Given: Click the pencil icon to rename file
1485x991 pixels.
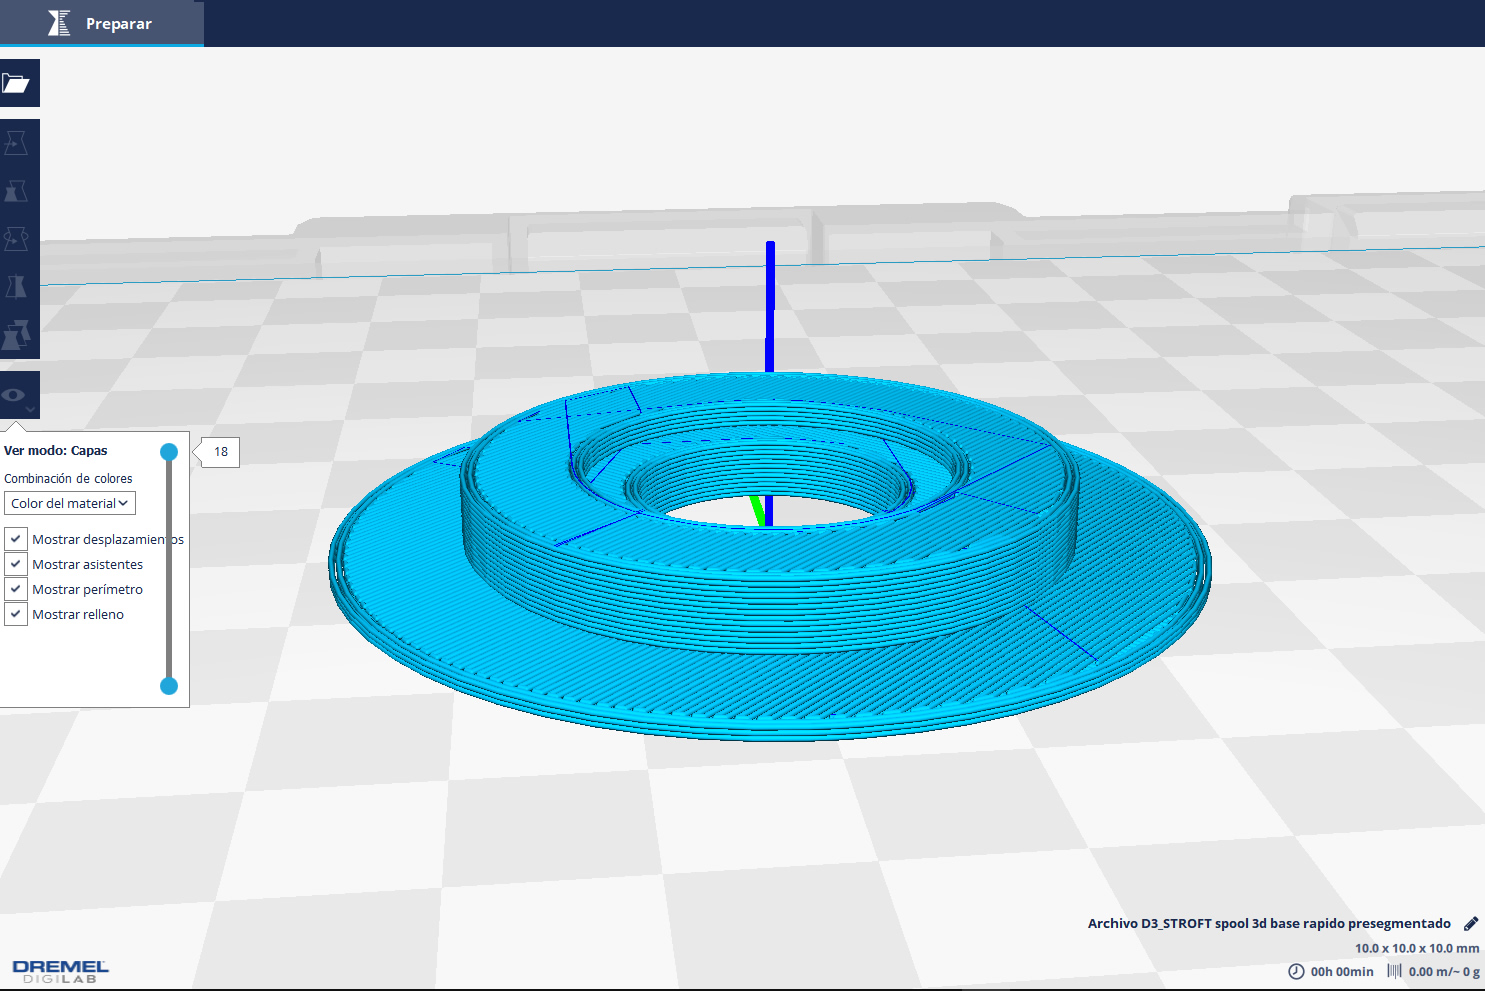Looking at the screenshot, I should 1470,923.
